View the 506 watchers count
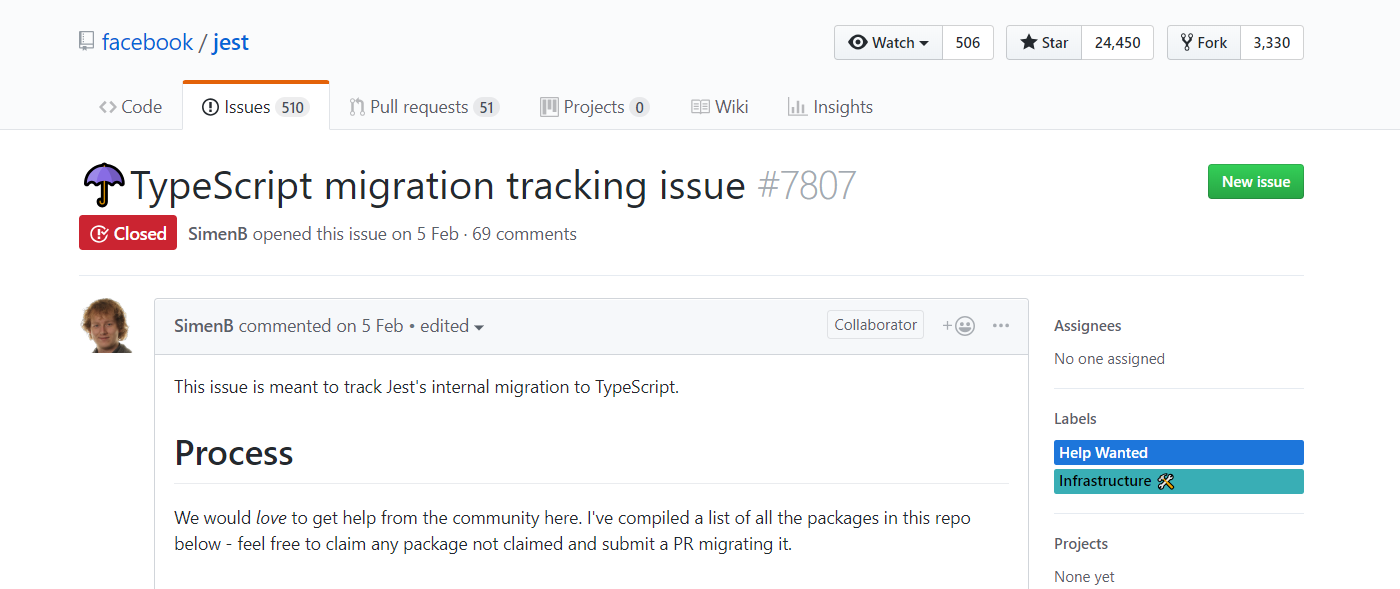 [x=968, y=43]
